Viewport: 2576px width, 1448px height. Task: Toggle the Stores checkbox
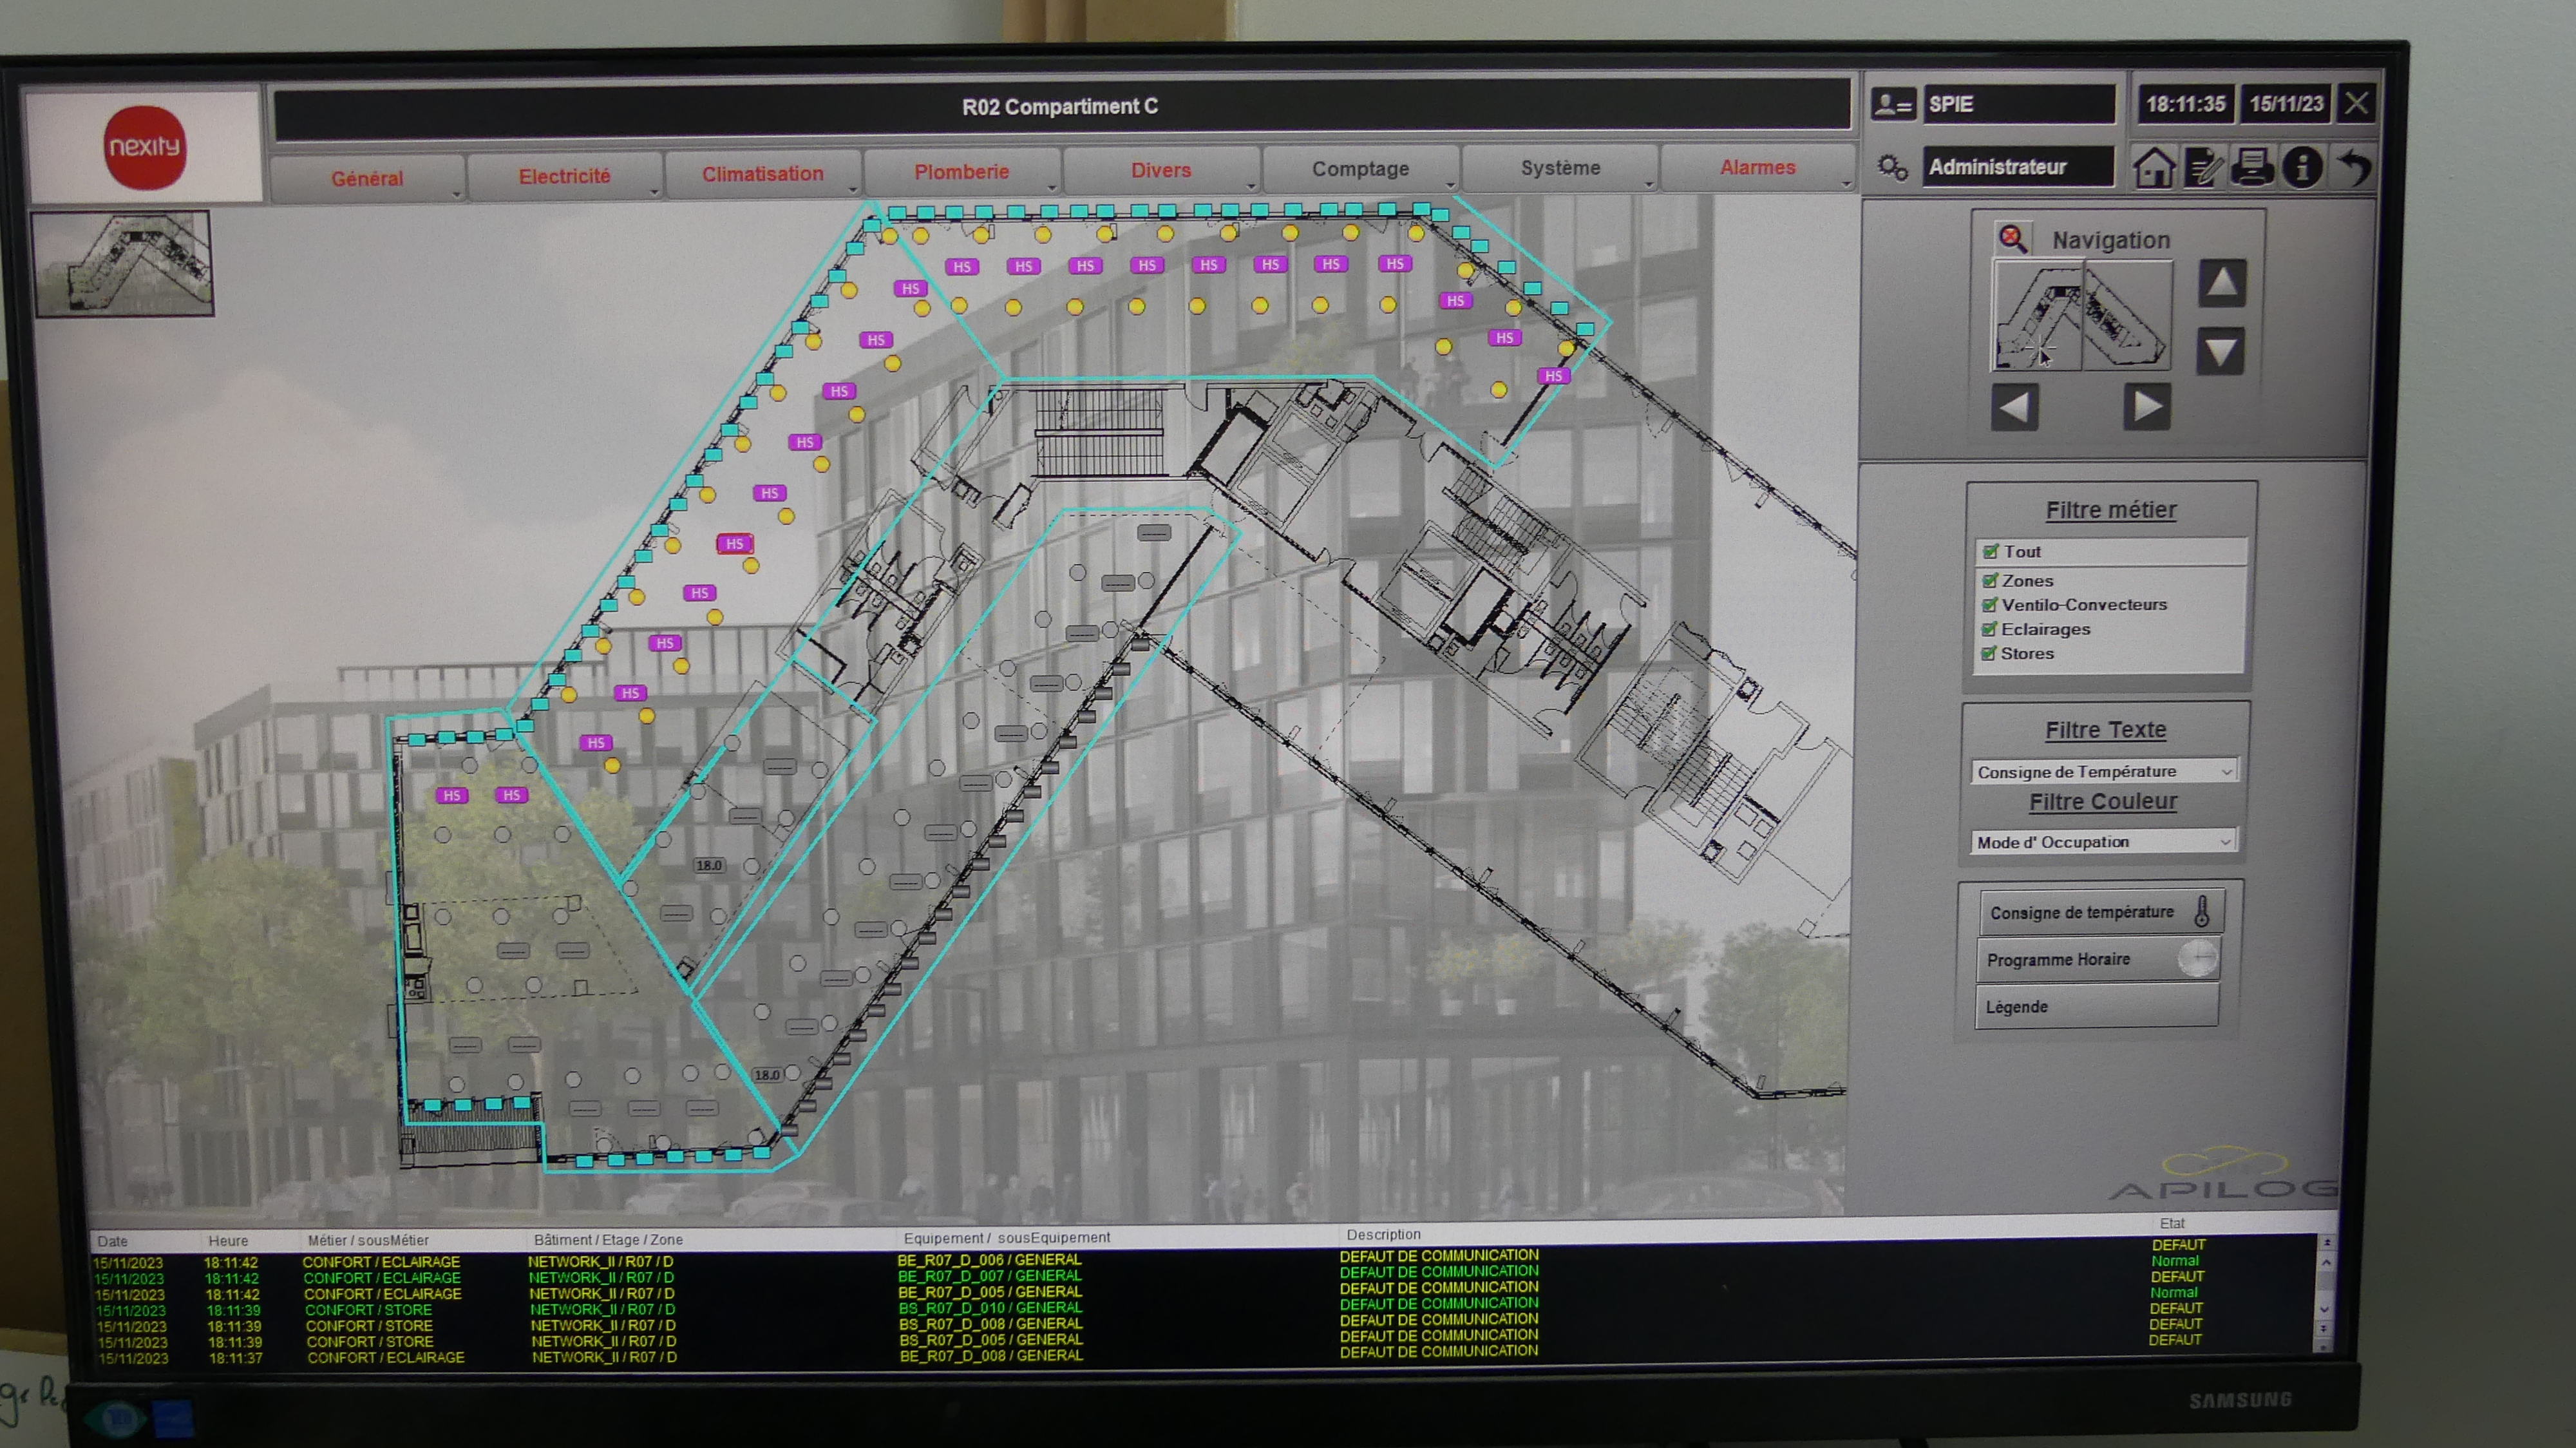1988,654
